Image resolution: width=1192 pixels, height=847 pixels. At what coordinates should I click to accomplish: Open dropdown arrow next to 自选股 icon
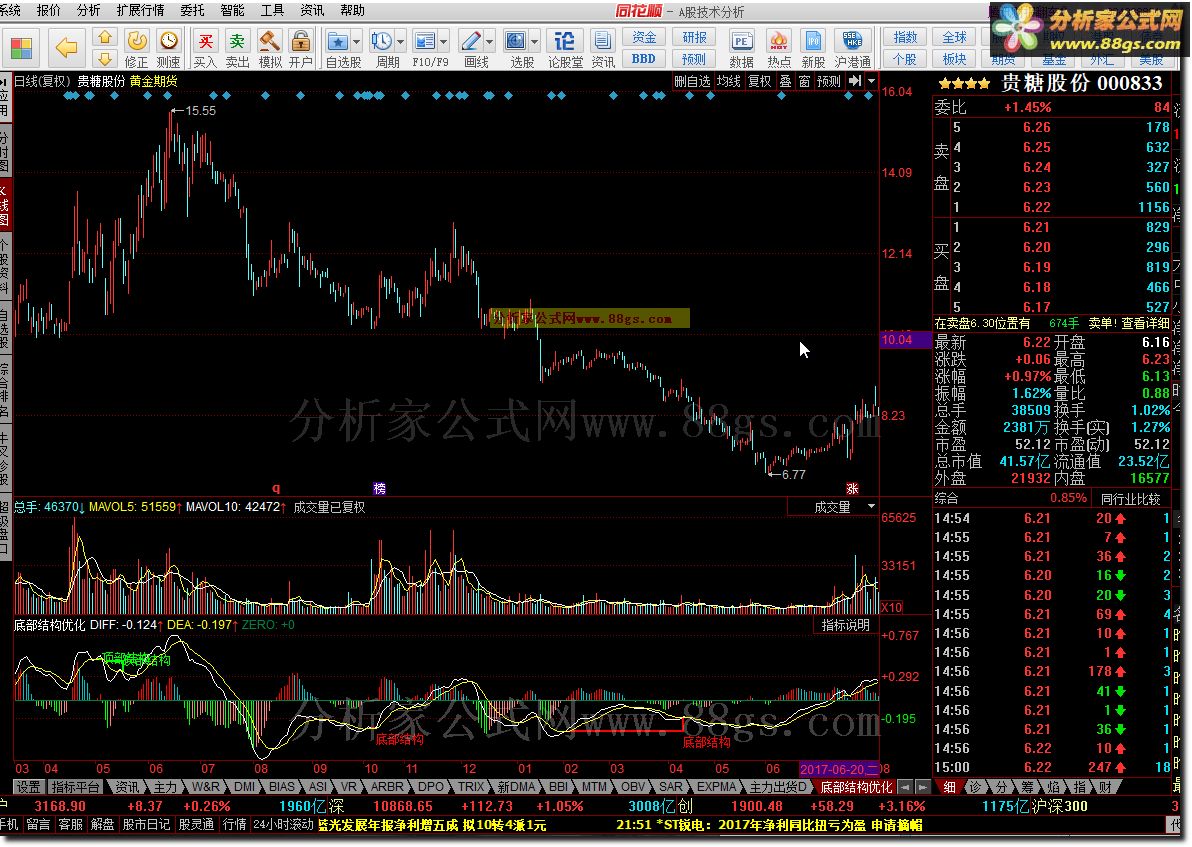(x=357, y=41)
